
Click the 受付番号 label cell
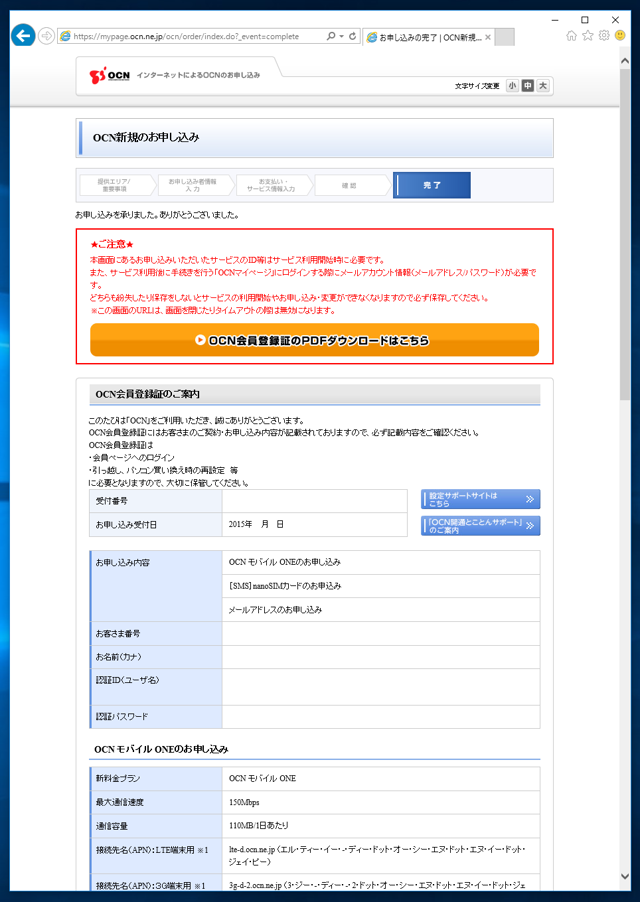[x=156, y=501]
